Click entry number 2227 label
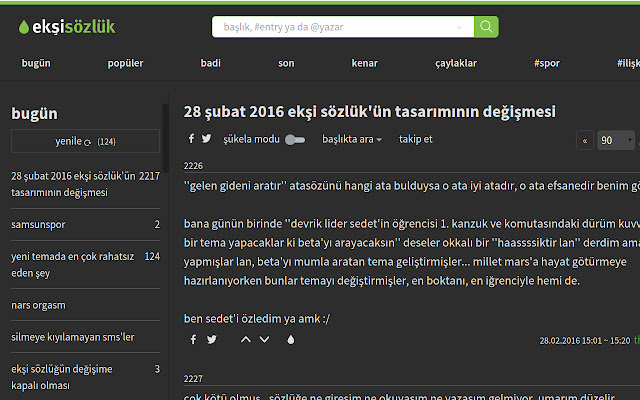This screenshot has height=400, width=640. pos(193,379)
